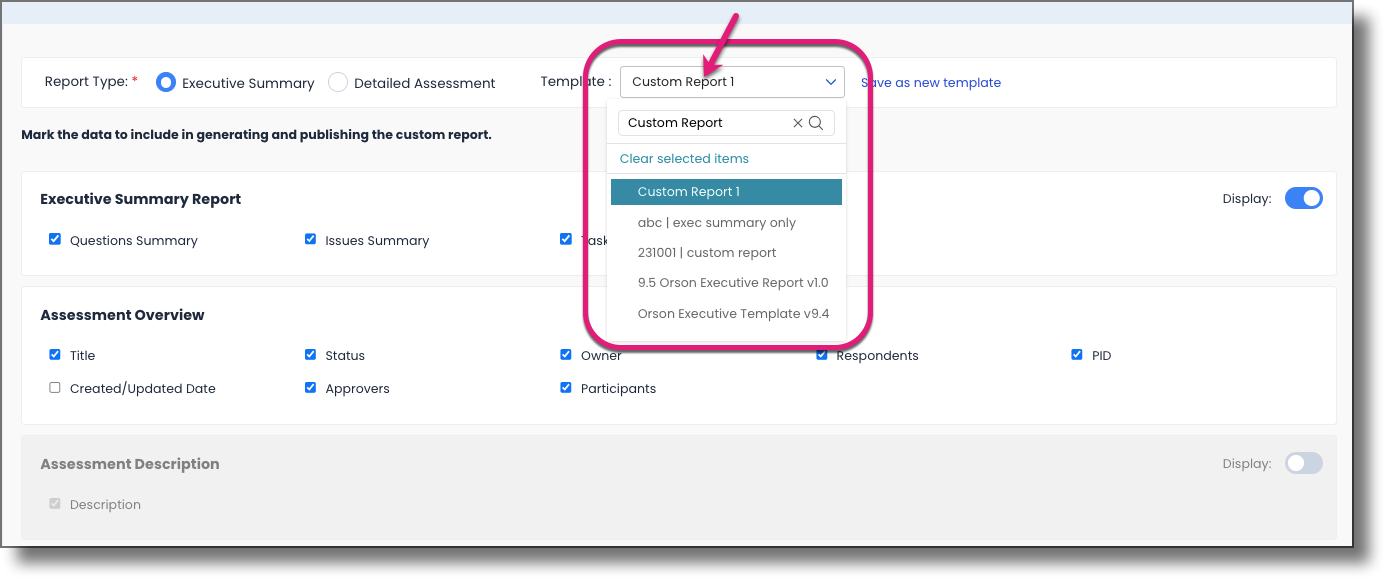Uncheck the PID checkbox
The image size is (1385, 579).
pyautogui.click(x=1077, y=354)
